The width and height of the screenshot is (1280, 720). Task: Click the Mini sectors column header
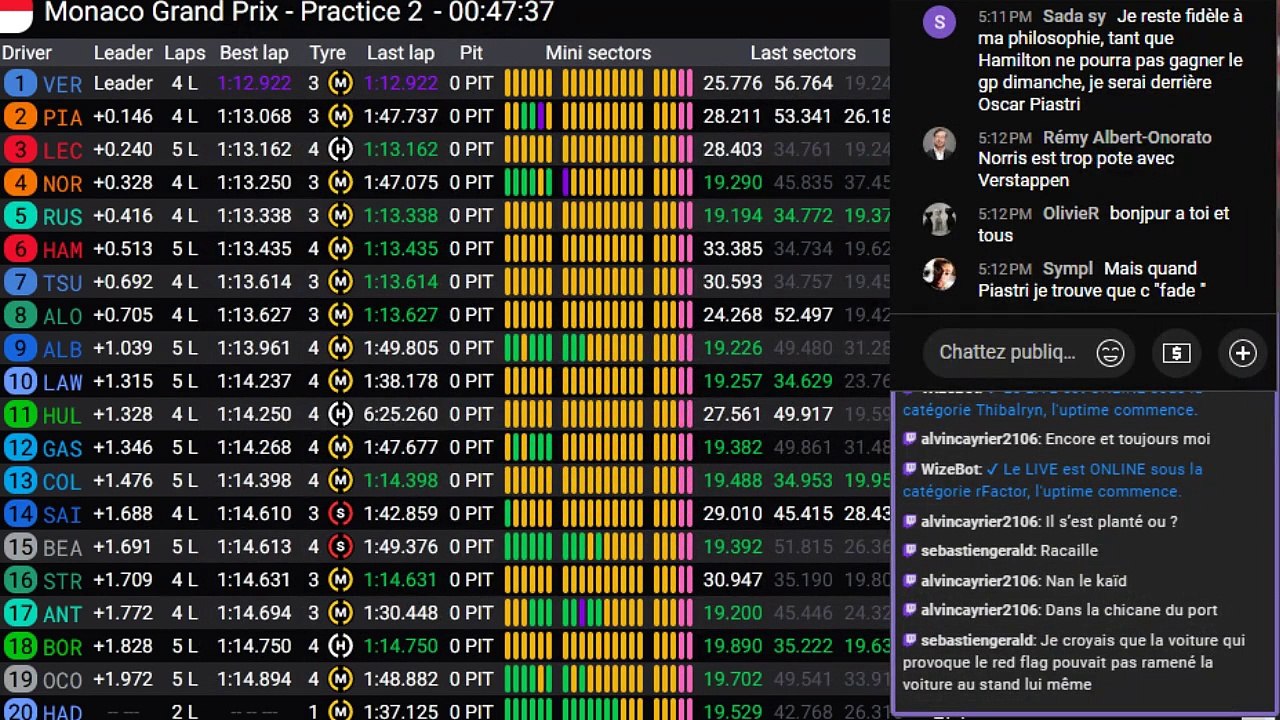click(x=598, y=53)
